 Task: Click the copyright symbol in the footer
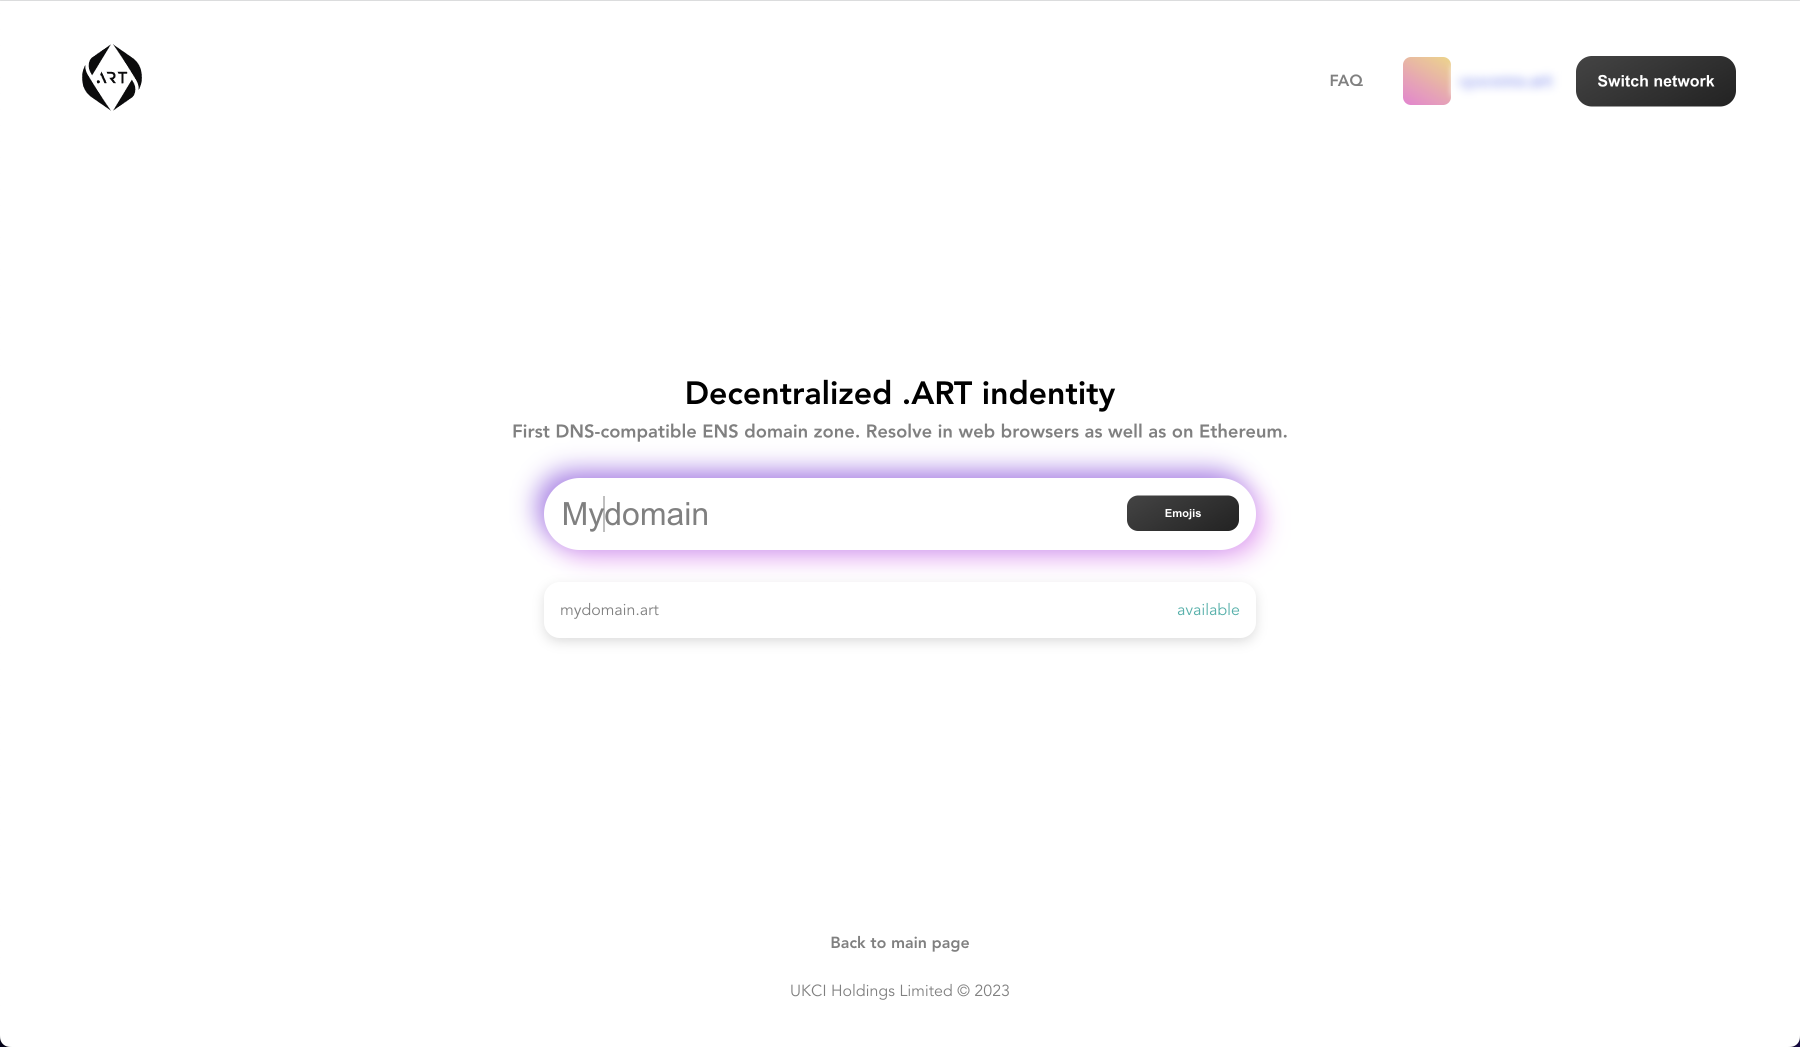click(x=964, y=991)
